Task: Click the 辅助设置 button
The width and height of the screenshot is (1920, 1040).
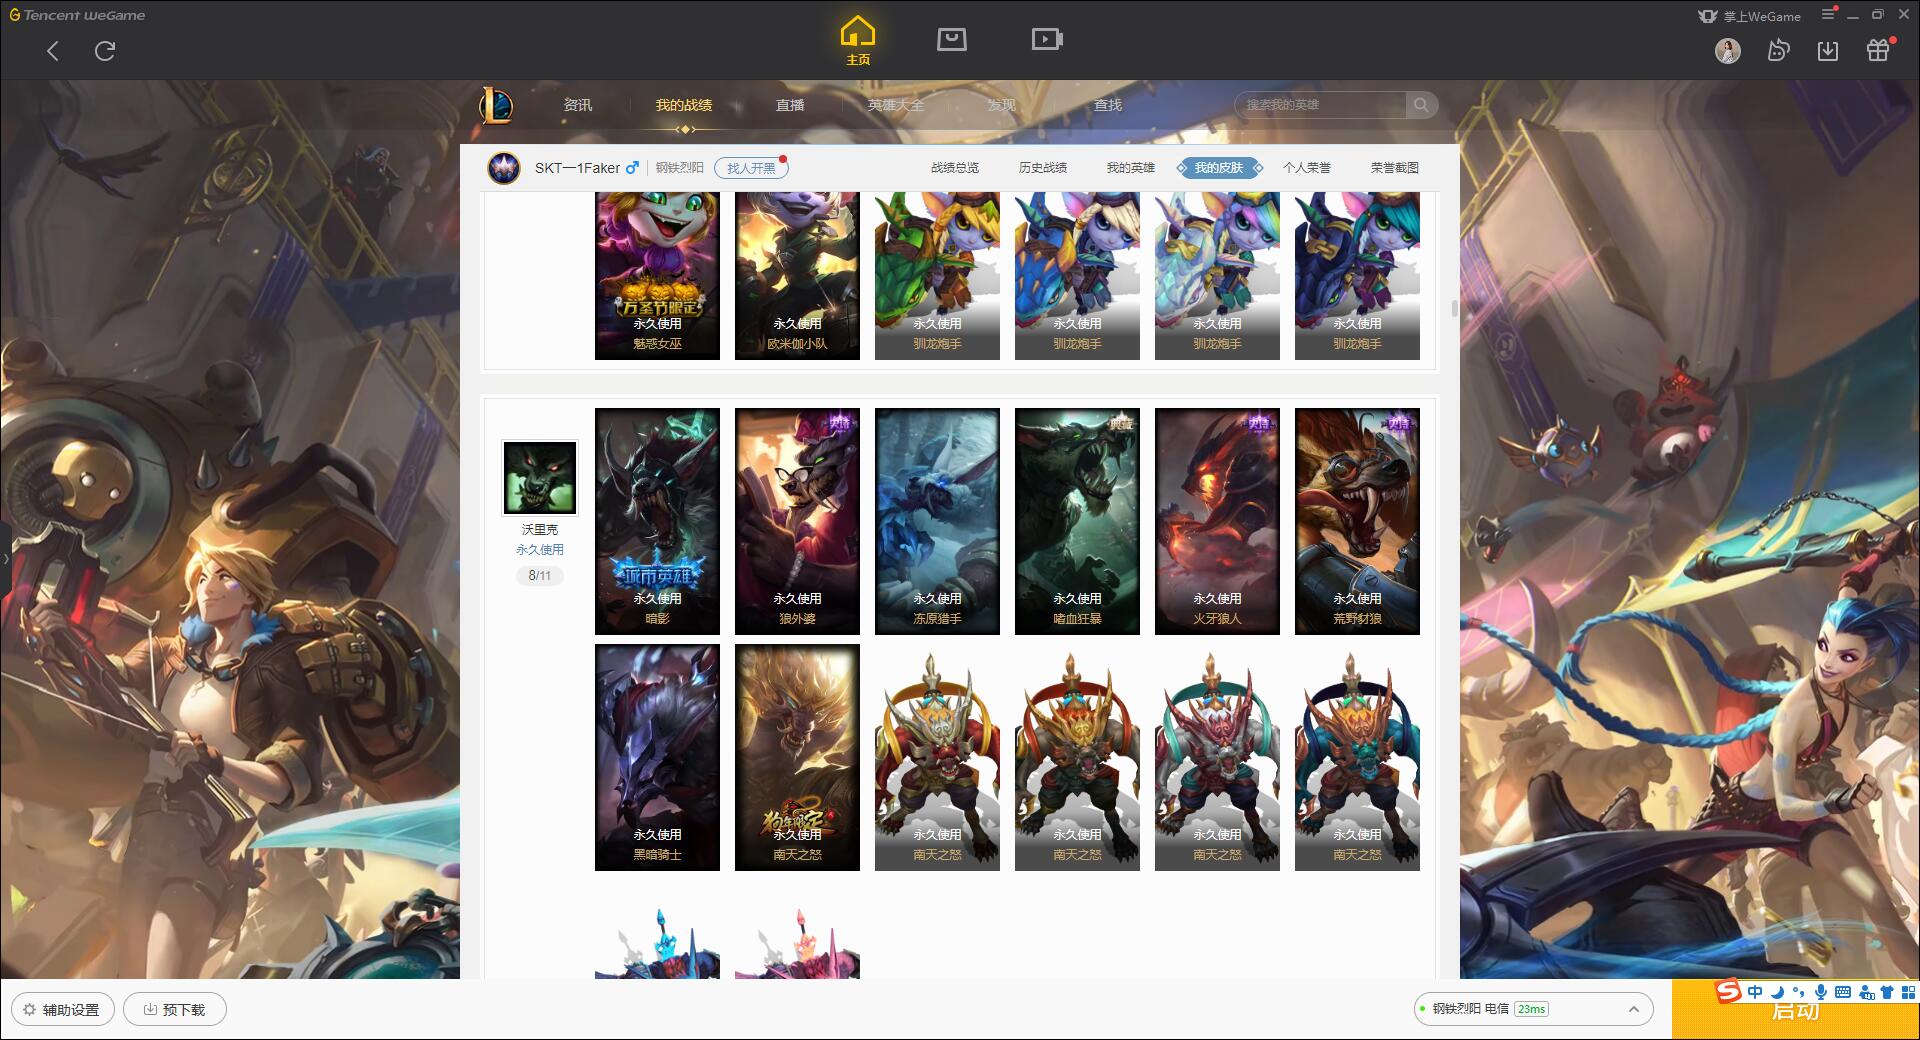Action: click(x=62, y=1009)
